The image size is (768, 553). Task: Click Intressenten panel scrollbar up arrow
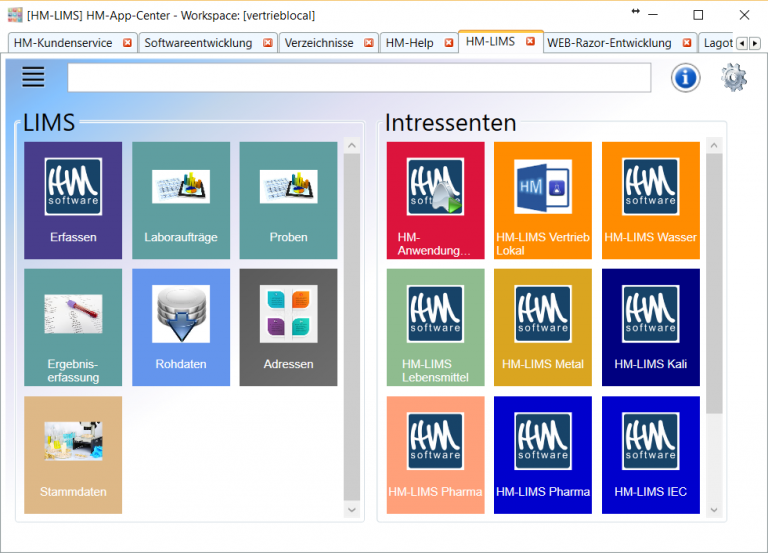pos(714,145)
